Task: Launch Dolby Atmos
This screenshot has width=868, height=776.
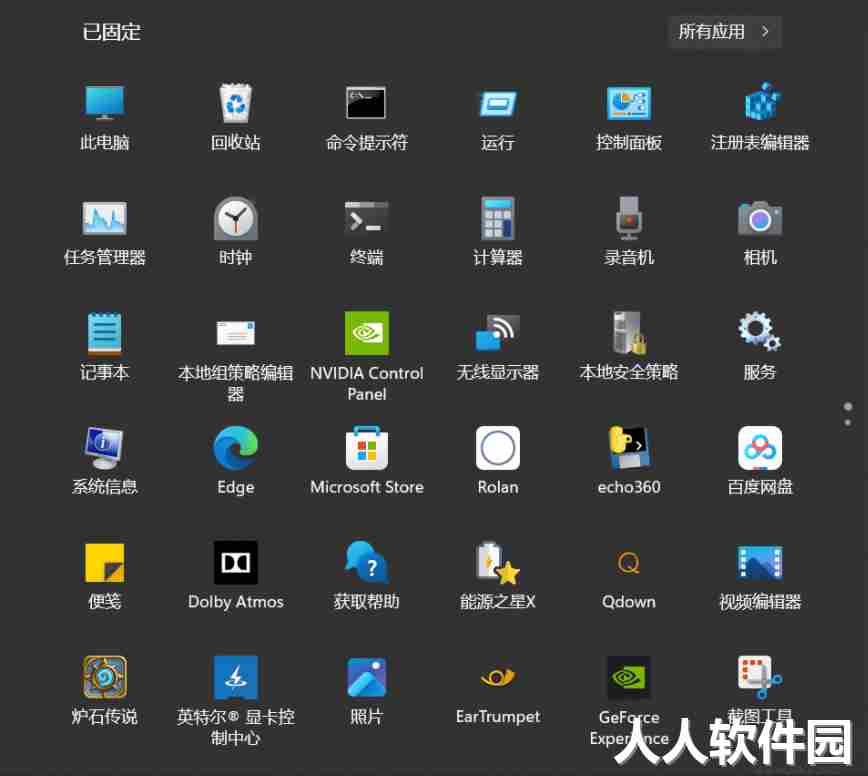Action: [236, 563]
